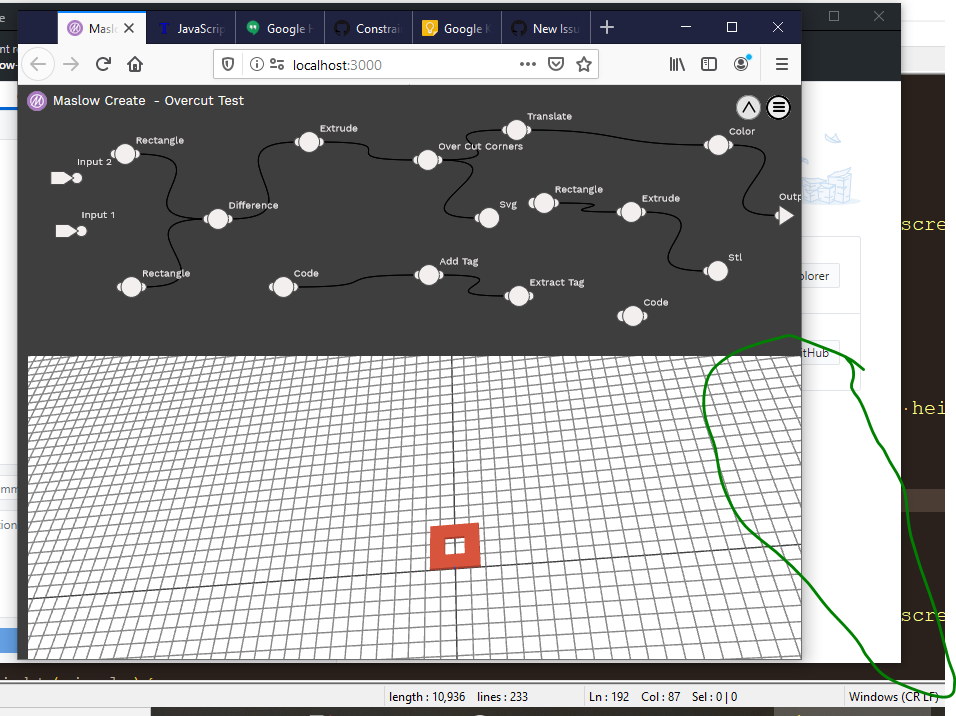This screenshot has height=716, width=956.
Task: Select the Add Tag node
Action: coord(428,275)
